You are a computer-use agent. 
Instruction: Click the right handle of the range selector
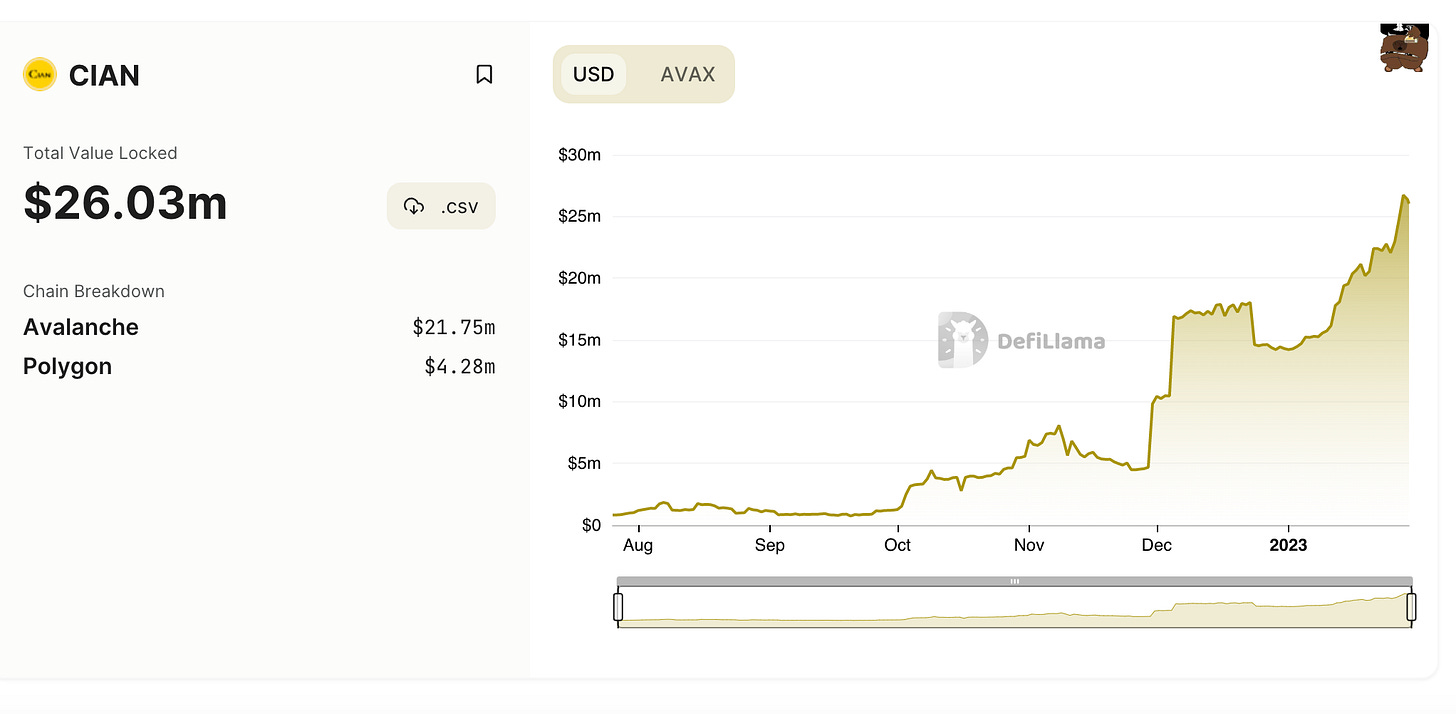point(1411,607)
